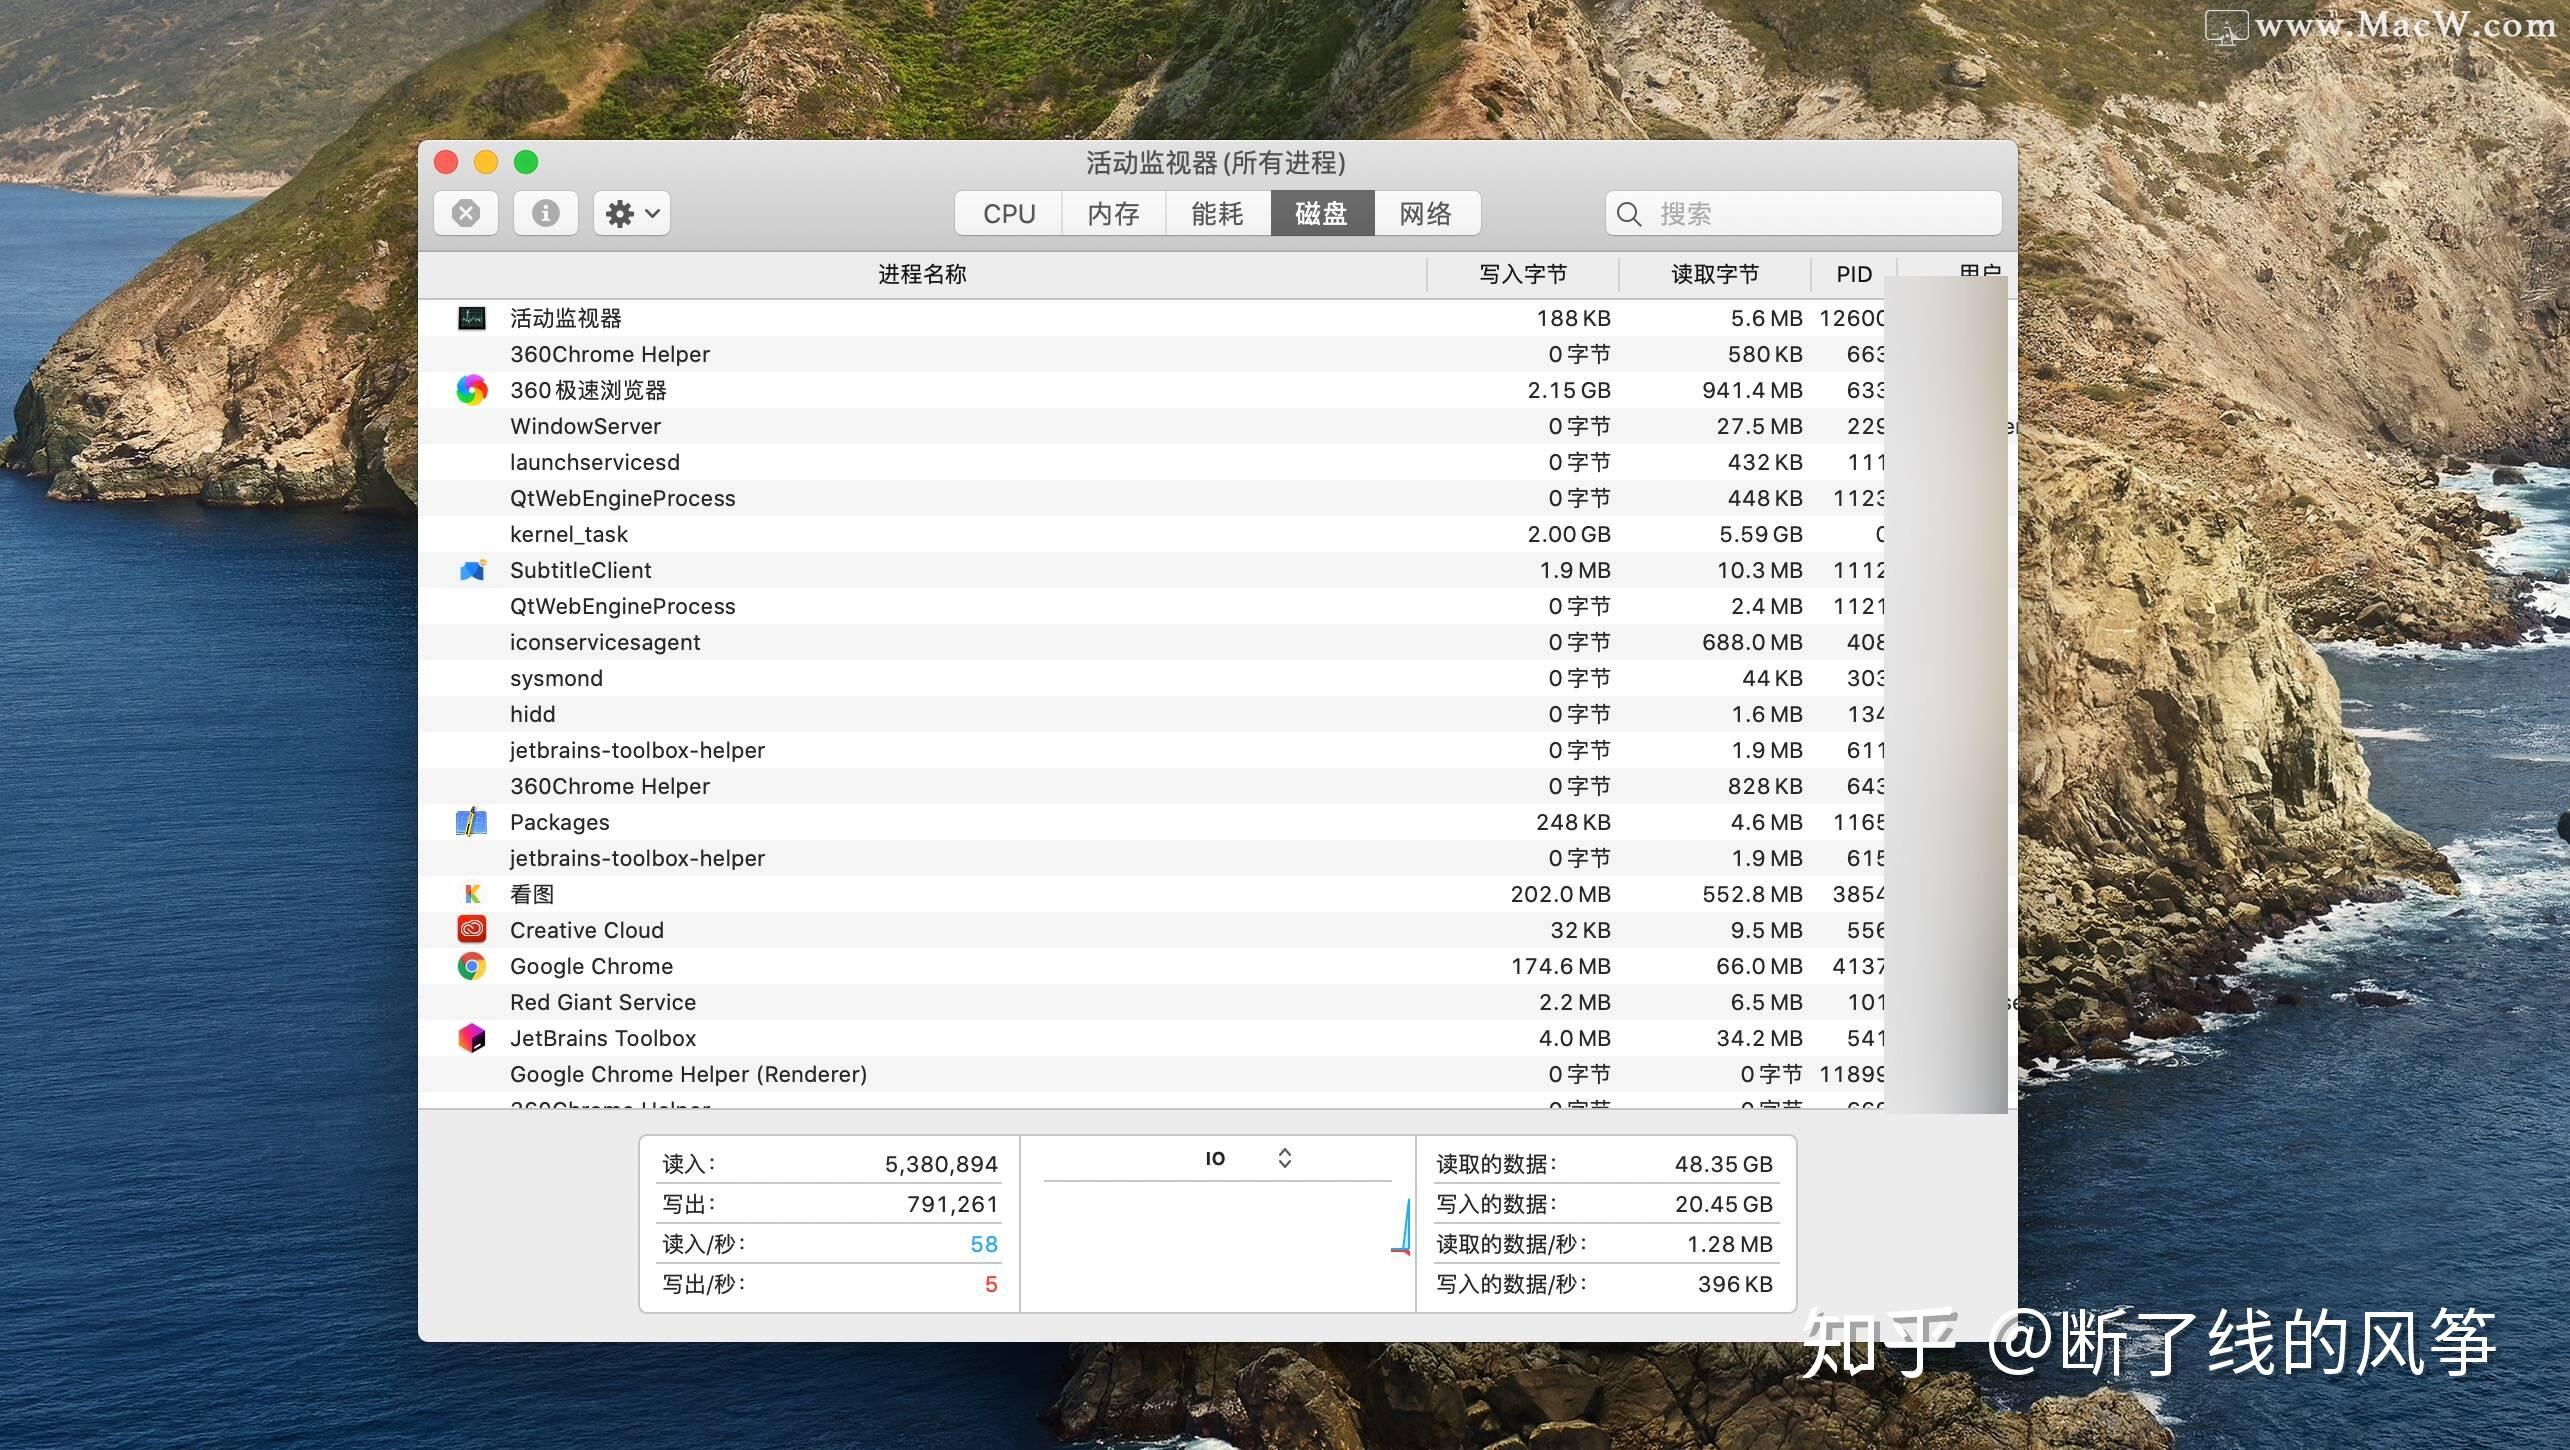Switch to the CPU tab
The image size is (2570, 1450).
1009,213
